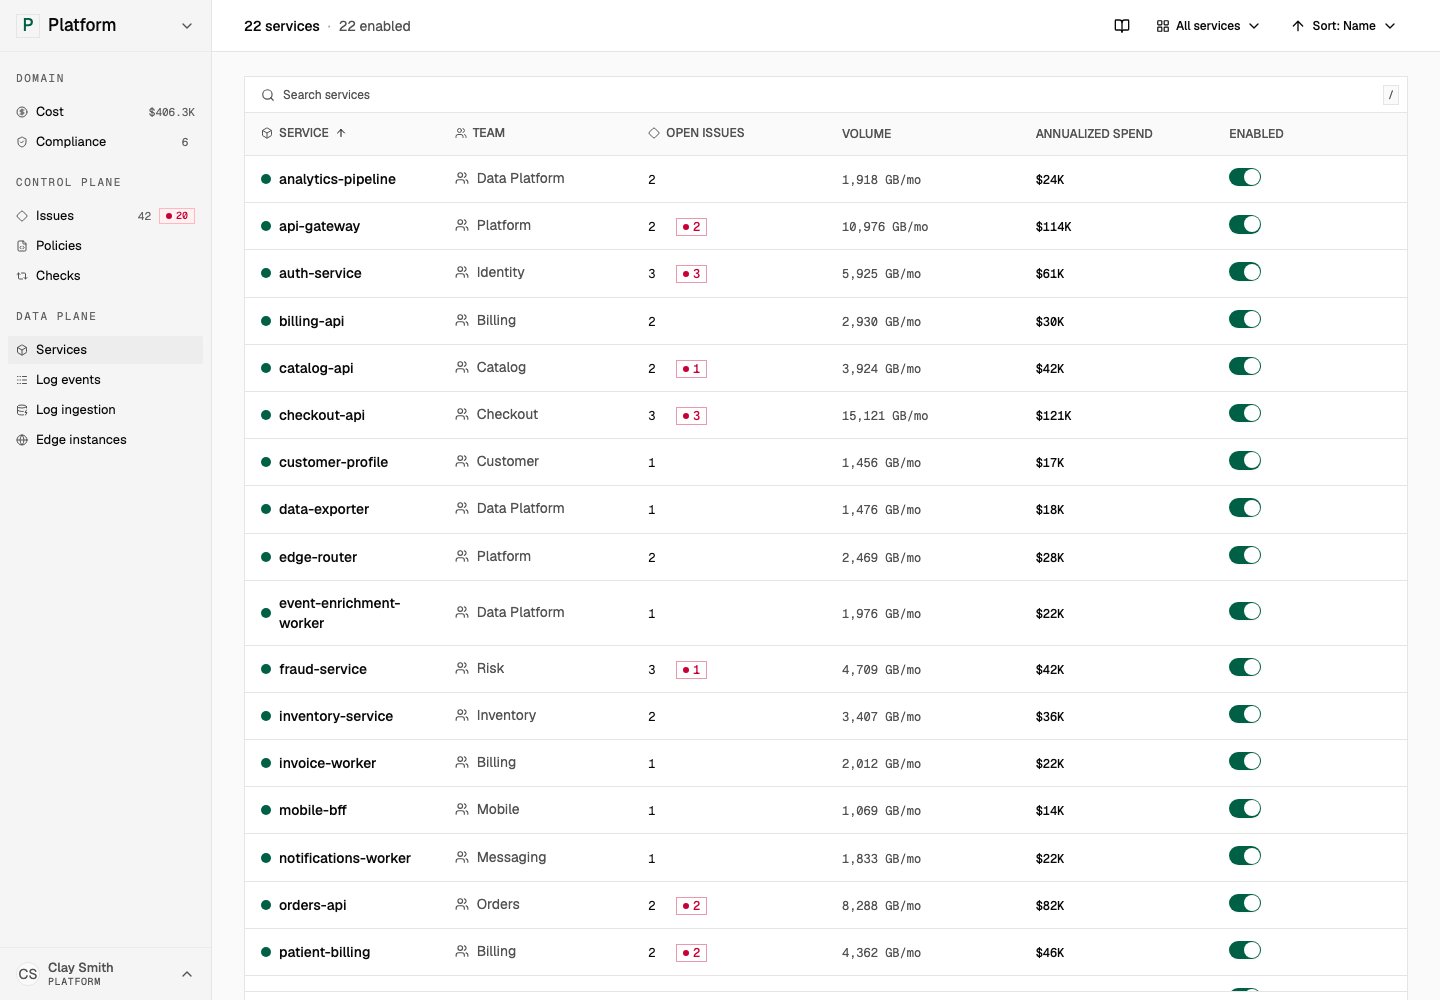Toggle the mobile-bff enabled switch

(1245, 808)
